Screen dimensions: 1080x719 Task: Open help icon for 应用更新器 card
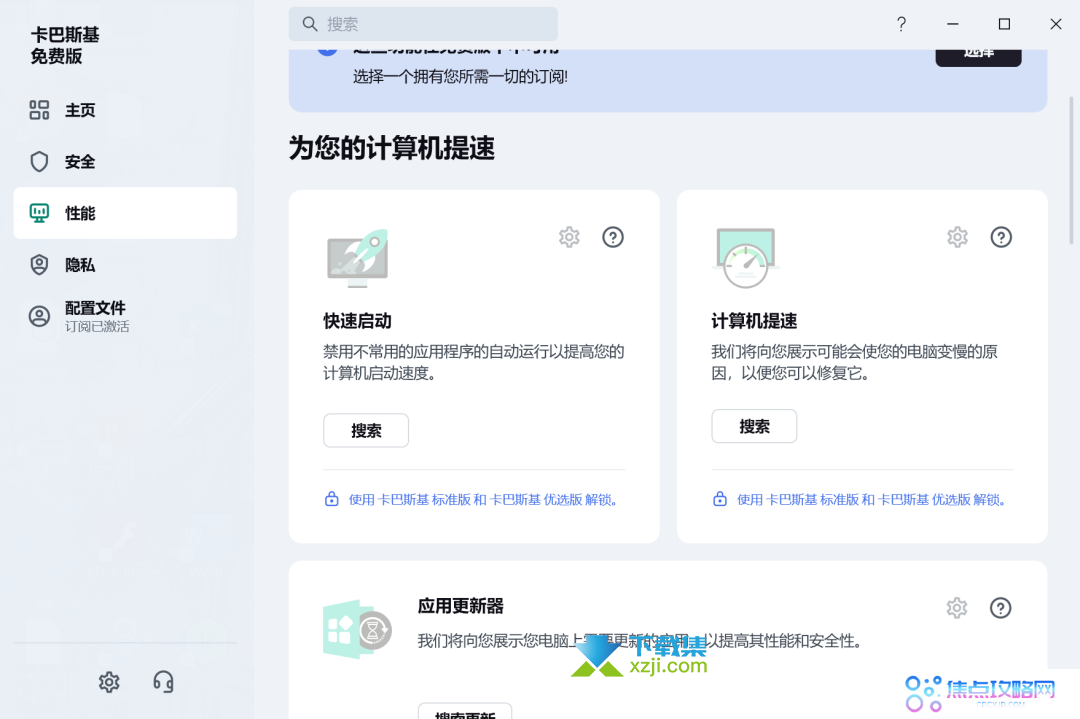1000,607
